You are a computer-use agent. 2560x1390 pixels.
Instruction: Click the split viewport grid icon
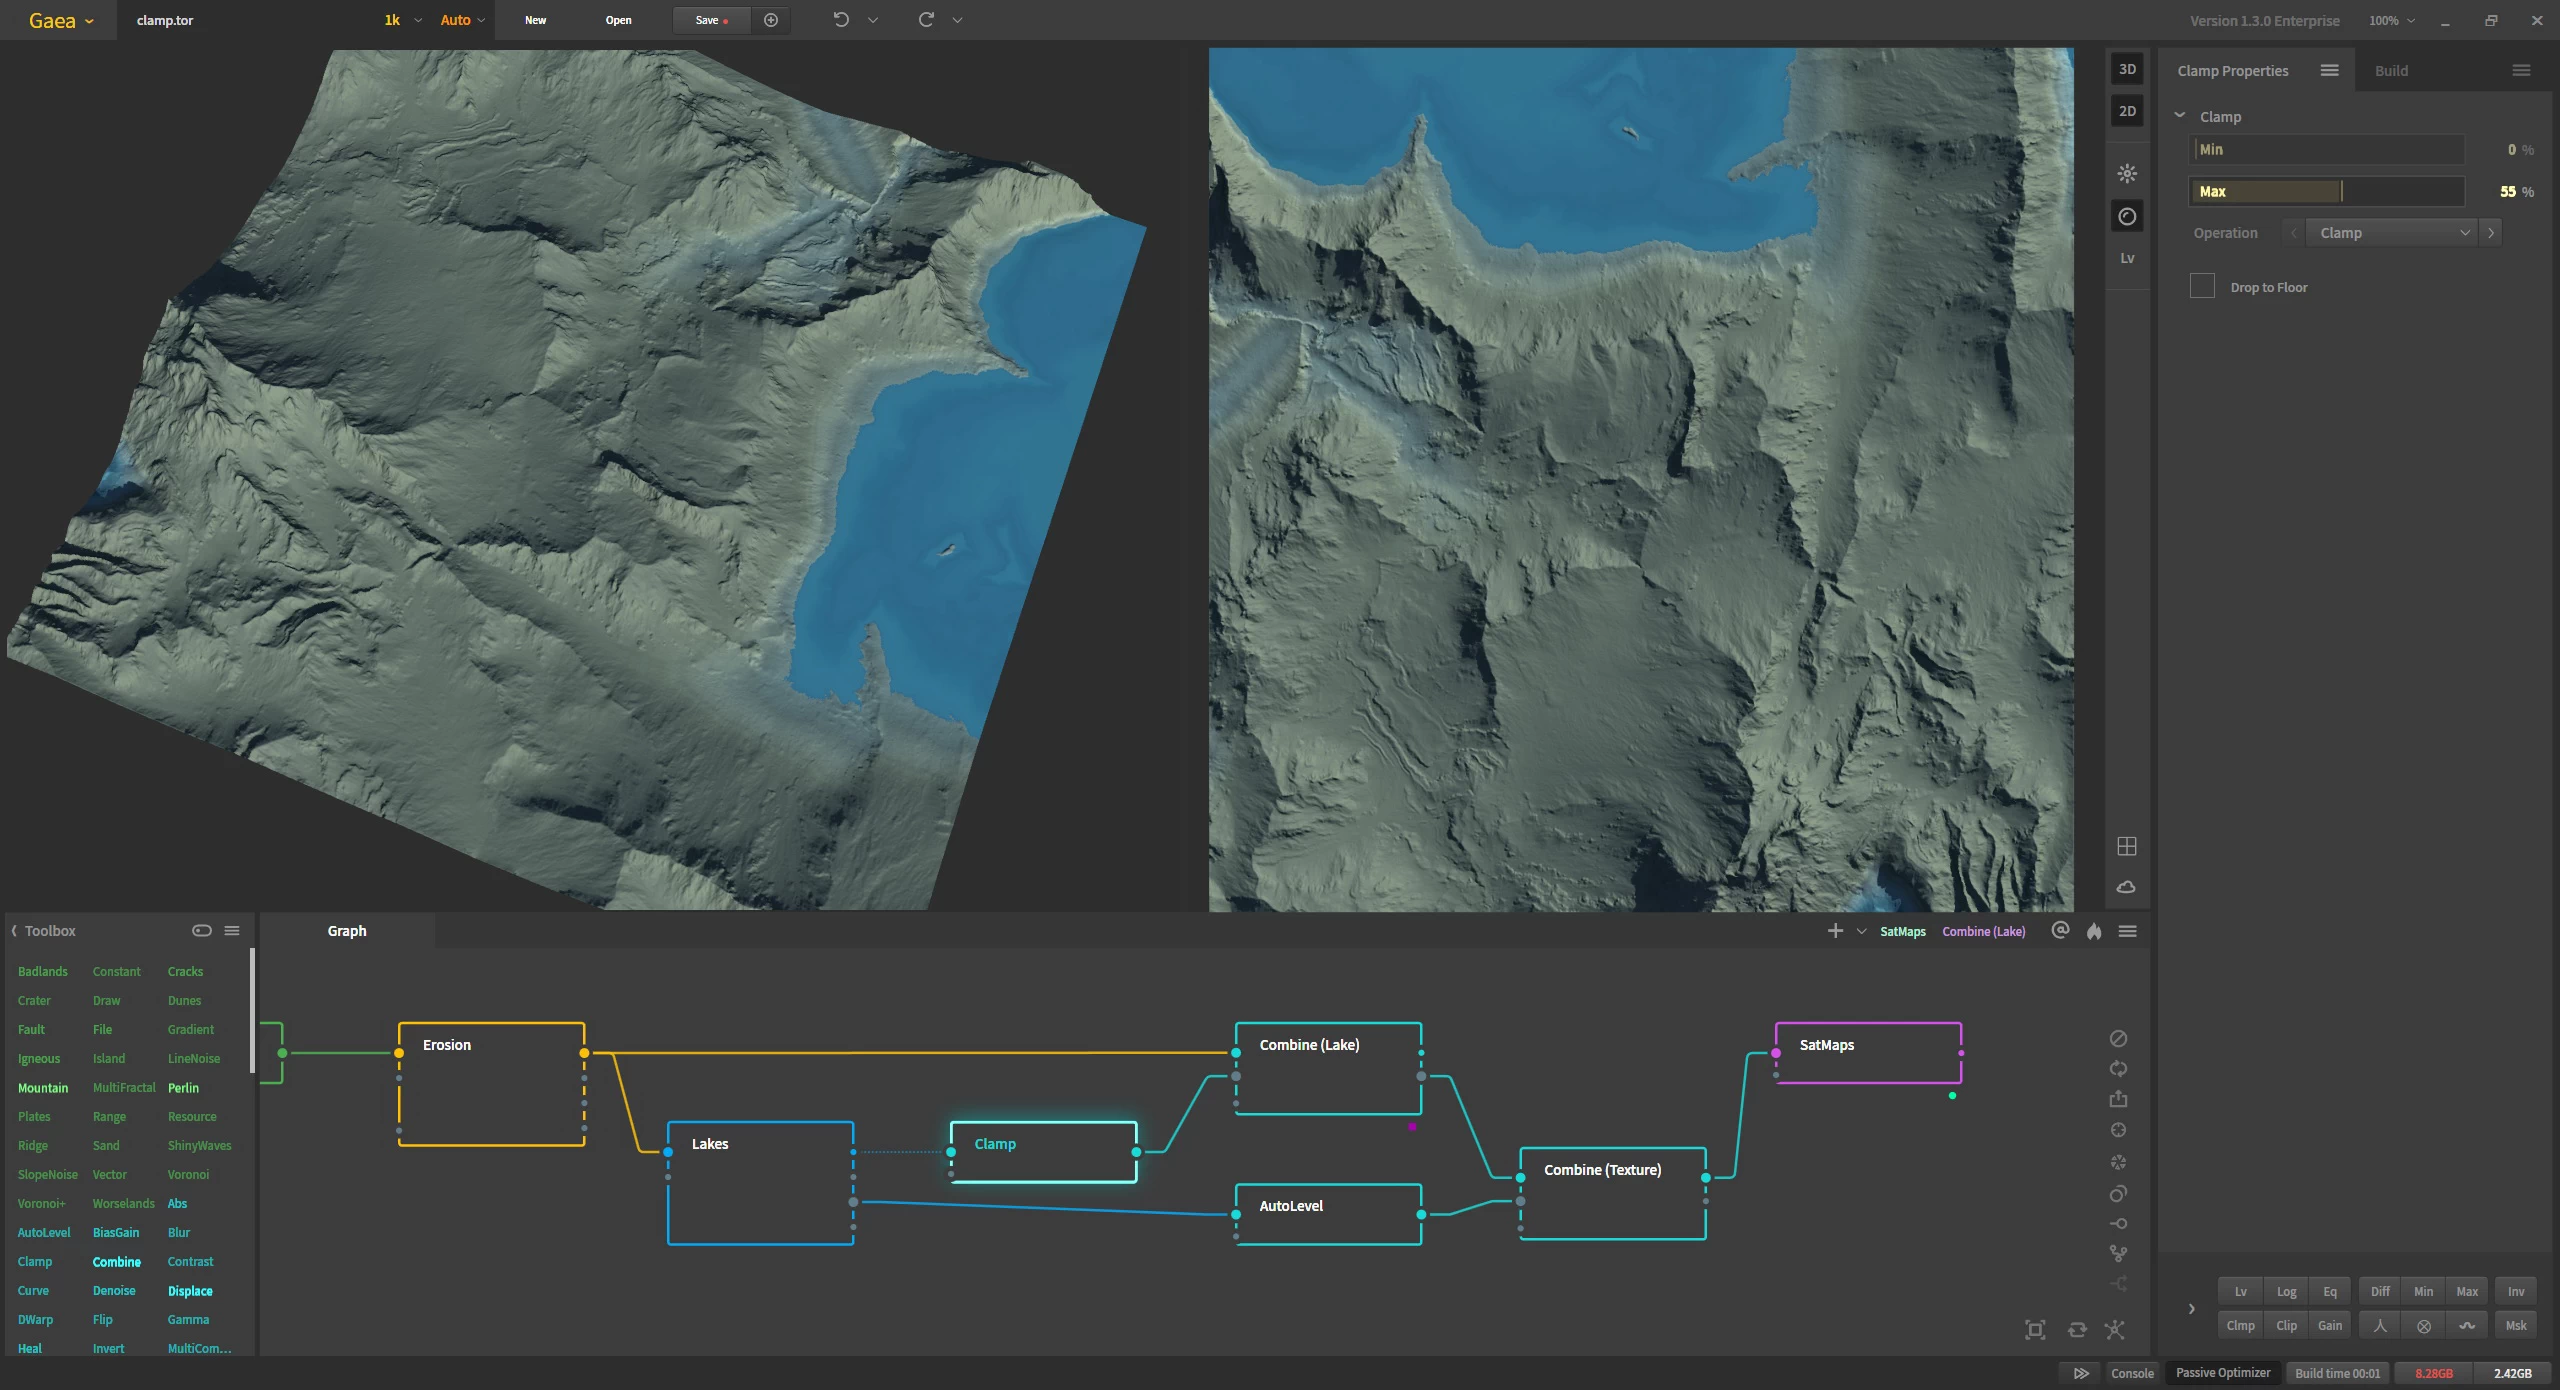(x=2127, y=846)
